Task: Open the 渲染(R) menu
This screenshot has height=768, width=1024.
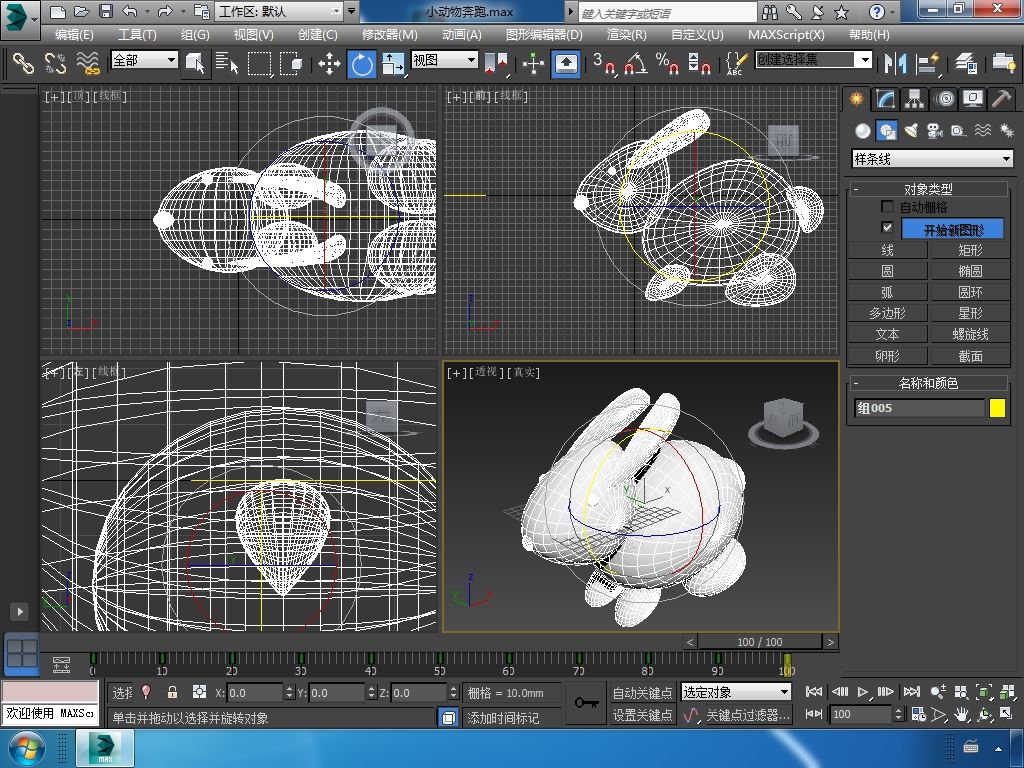Action: tap(626, 34)
